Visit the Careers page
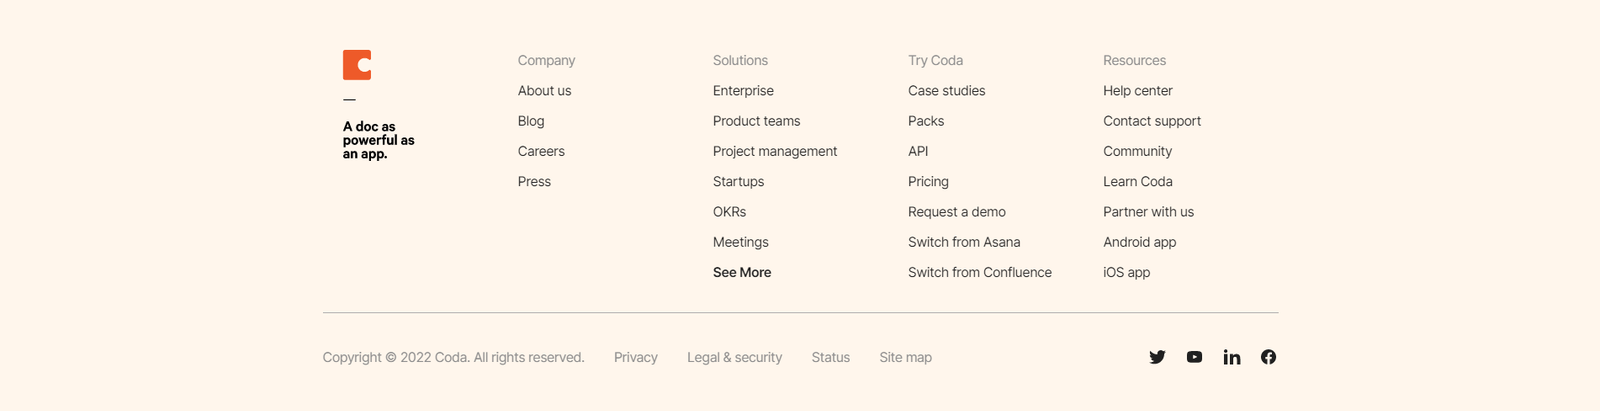 pyautogui.click(x=541, y=151)
